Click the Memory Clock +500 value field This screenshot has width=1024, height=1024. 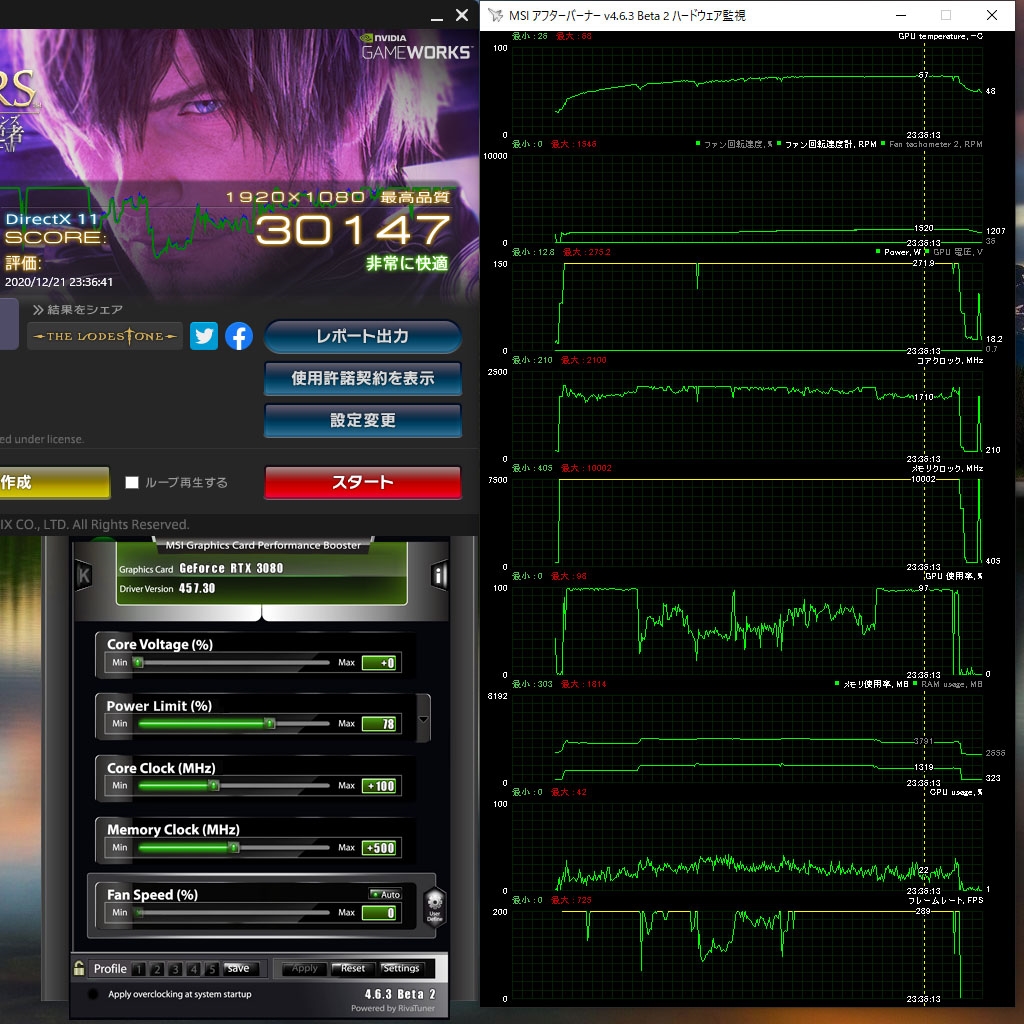coord(379,848)
